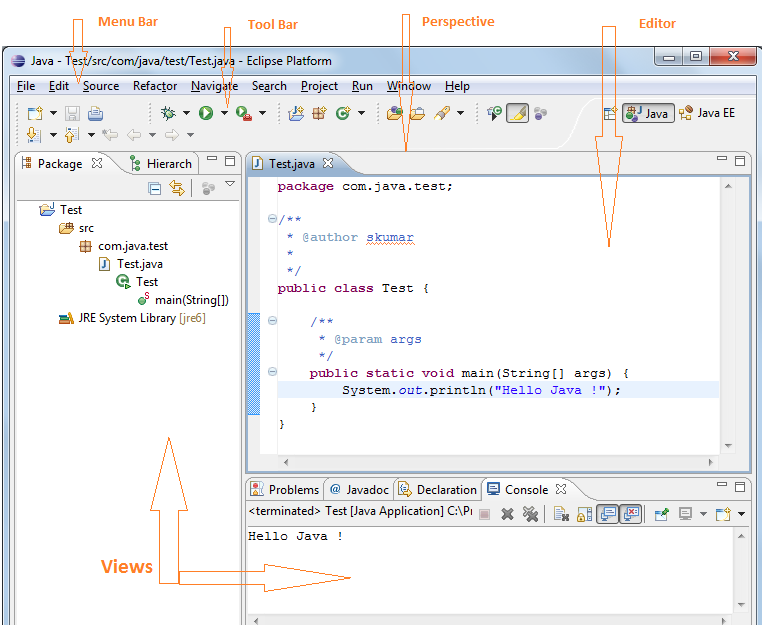Click Remove Launch in Console toolbar
This screenshot has width=762, height=625.
pyautogui.click(x=507, y=514)
